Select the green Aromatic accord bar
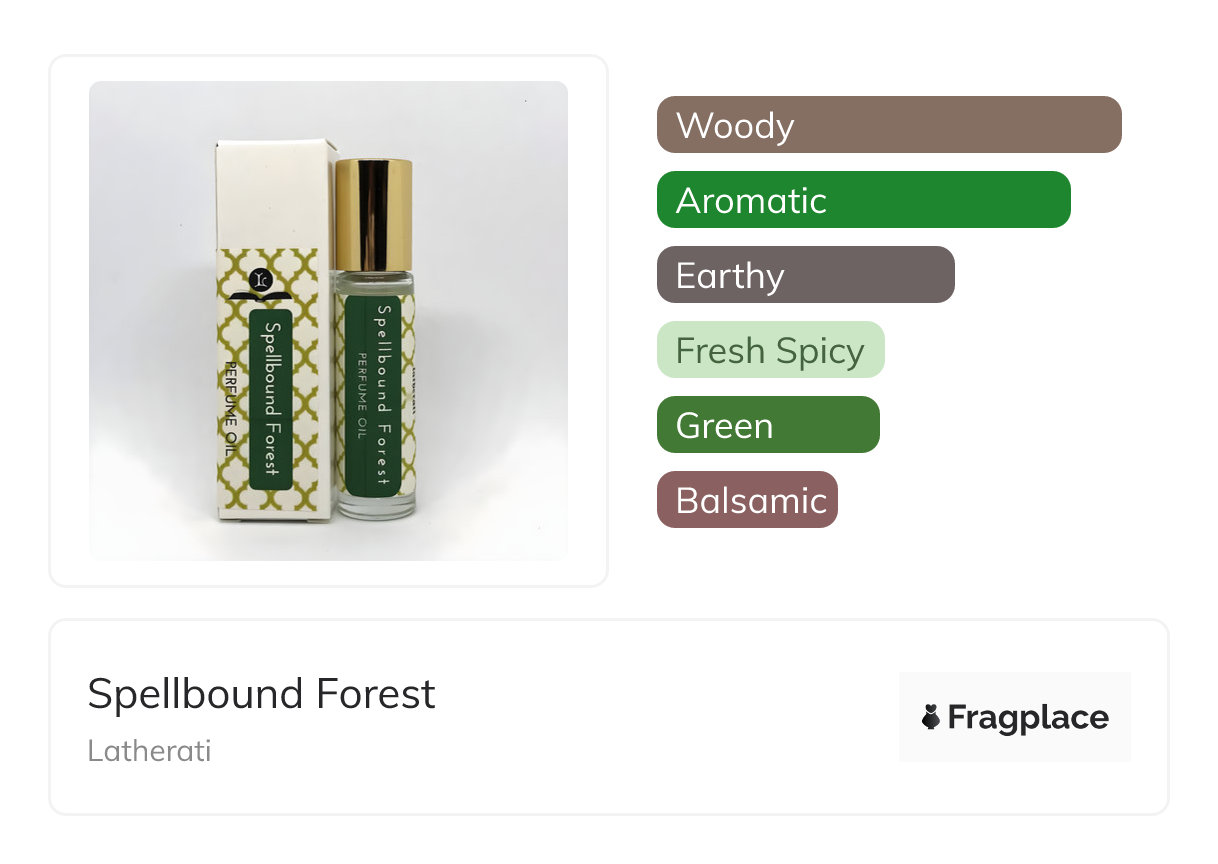The image size is (1218, 864). pyautogui.click(x=863, y=200)
